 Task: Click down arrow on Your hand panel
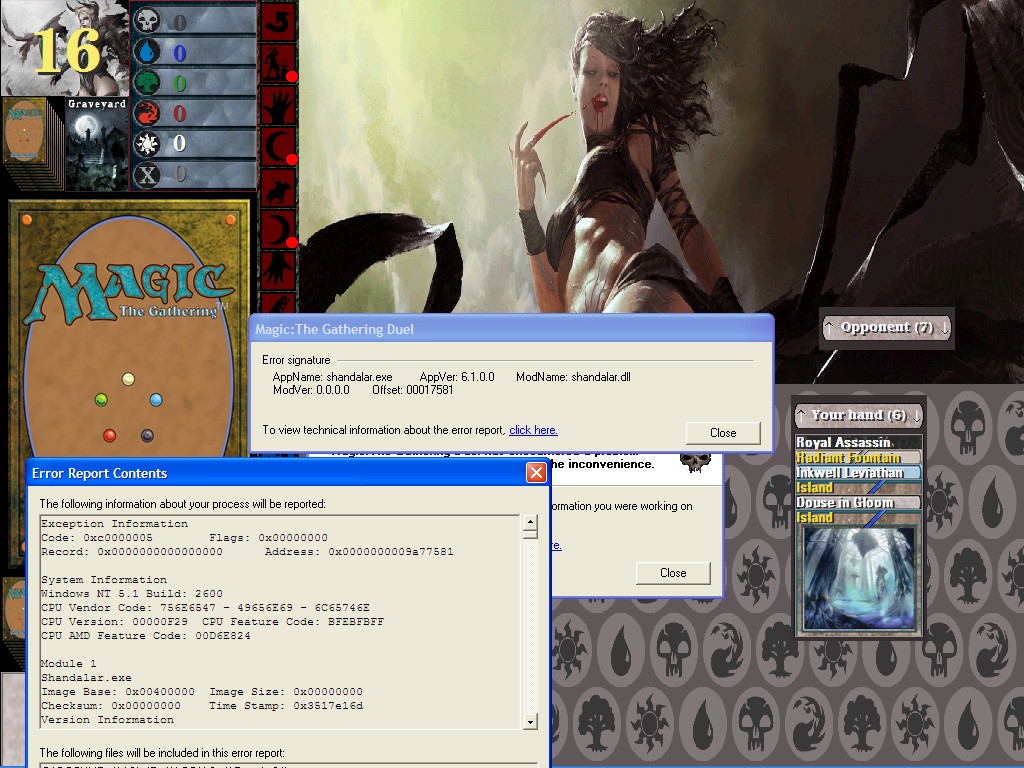[916, 415]
